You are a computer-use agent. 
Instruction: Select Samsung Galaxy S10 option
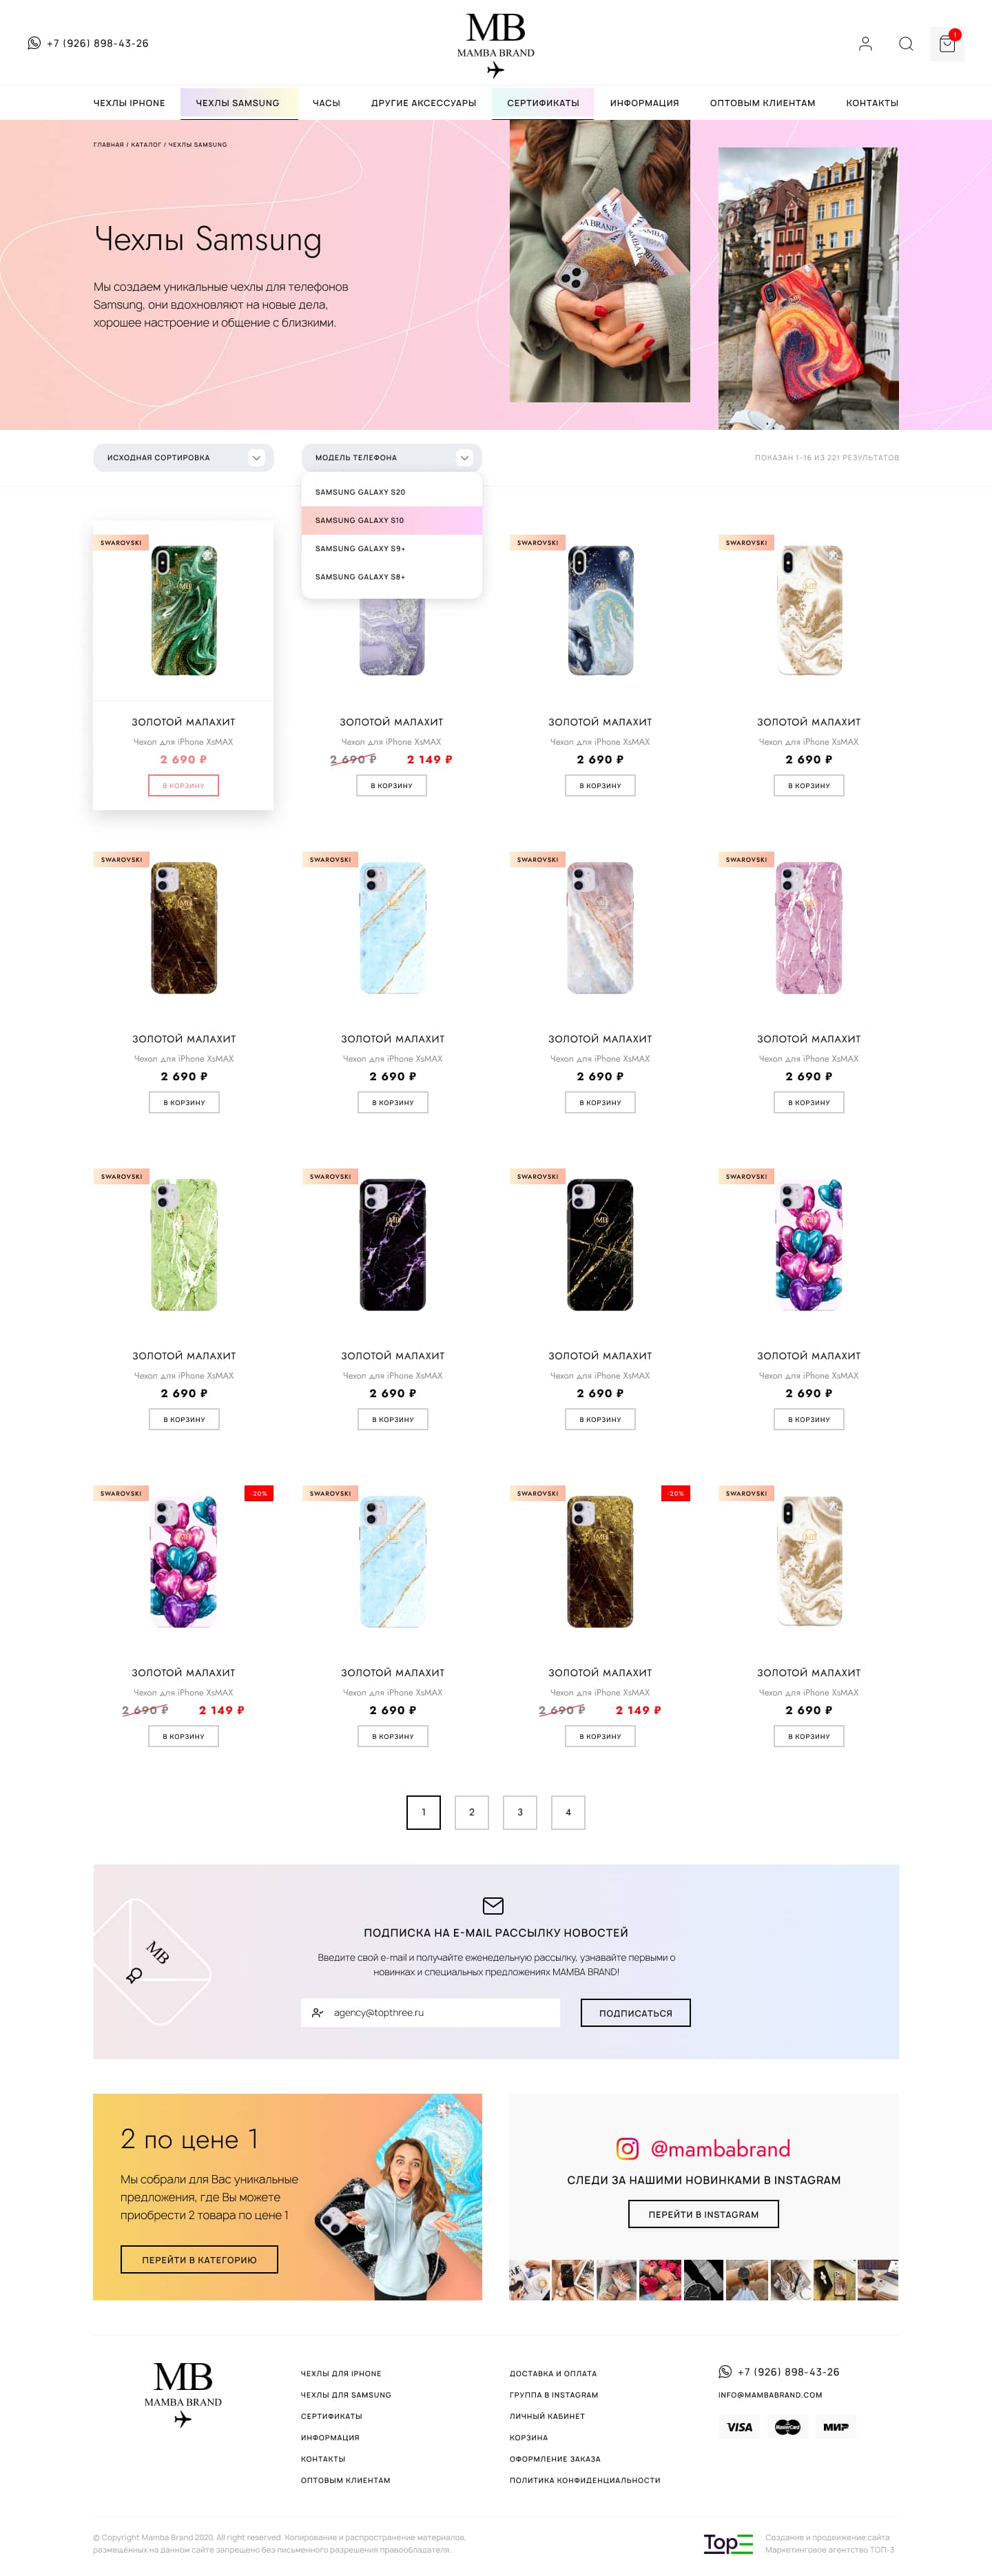click(x=391, y=520)
